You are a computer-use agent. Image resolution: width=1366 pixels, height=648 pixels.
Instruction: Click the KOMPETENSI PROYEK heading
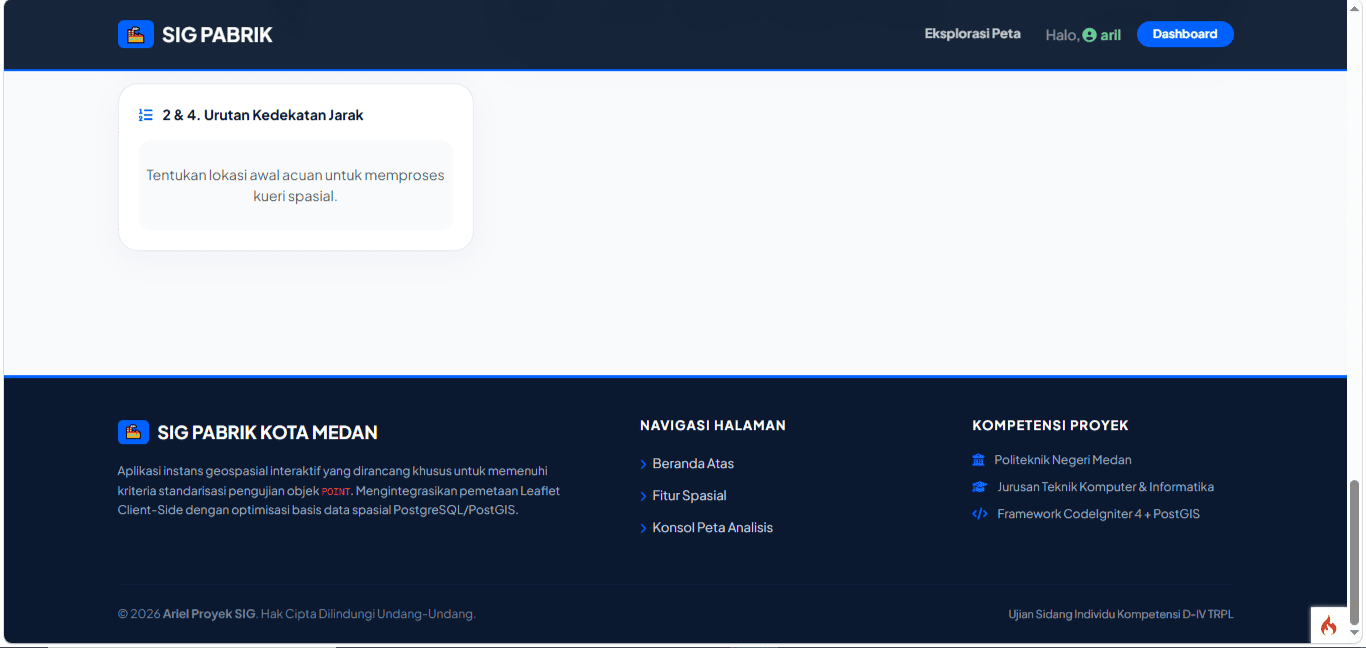1050,425
